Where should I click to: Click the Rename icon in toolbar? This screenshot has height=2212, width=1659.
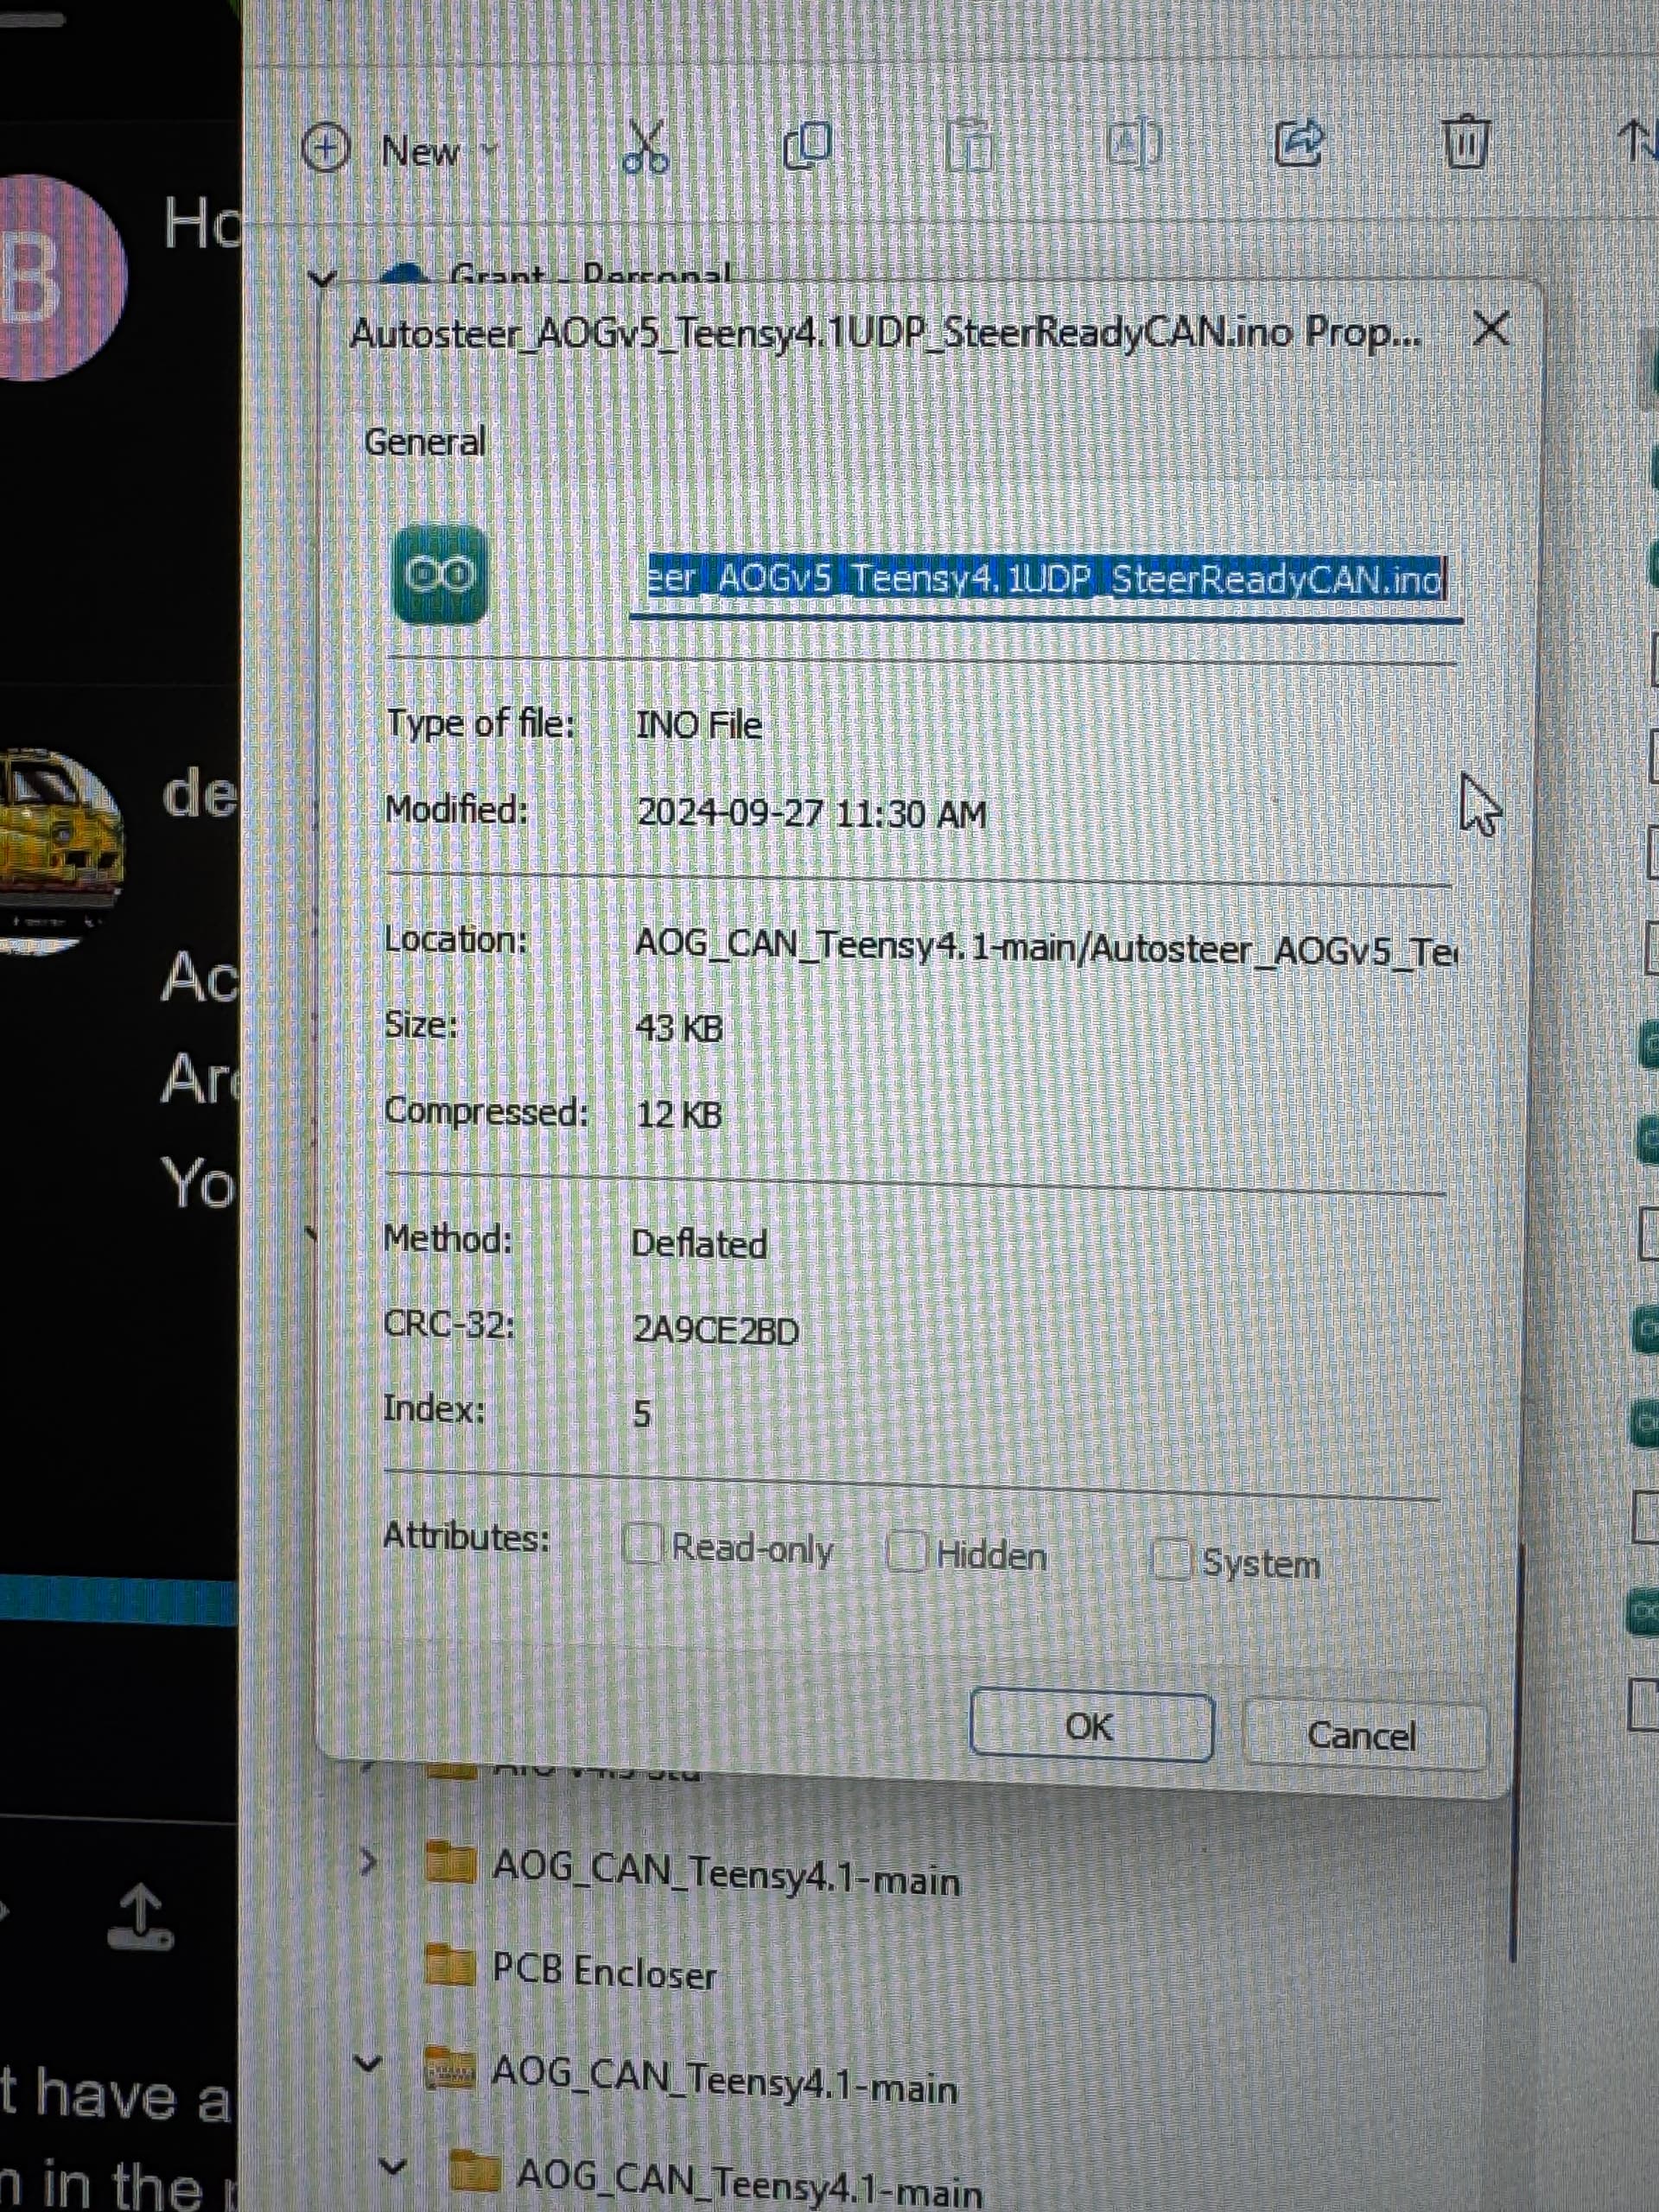coord(1134,145)
